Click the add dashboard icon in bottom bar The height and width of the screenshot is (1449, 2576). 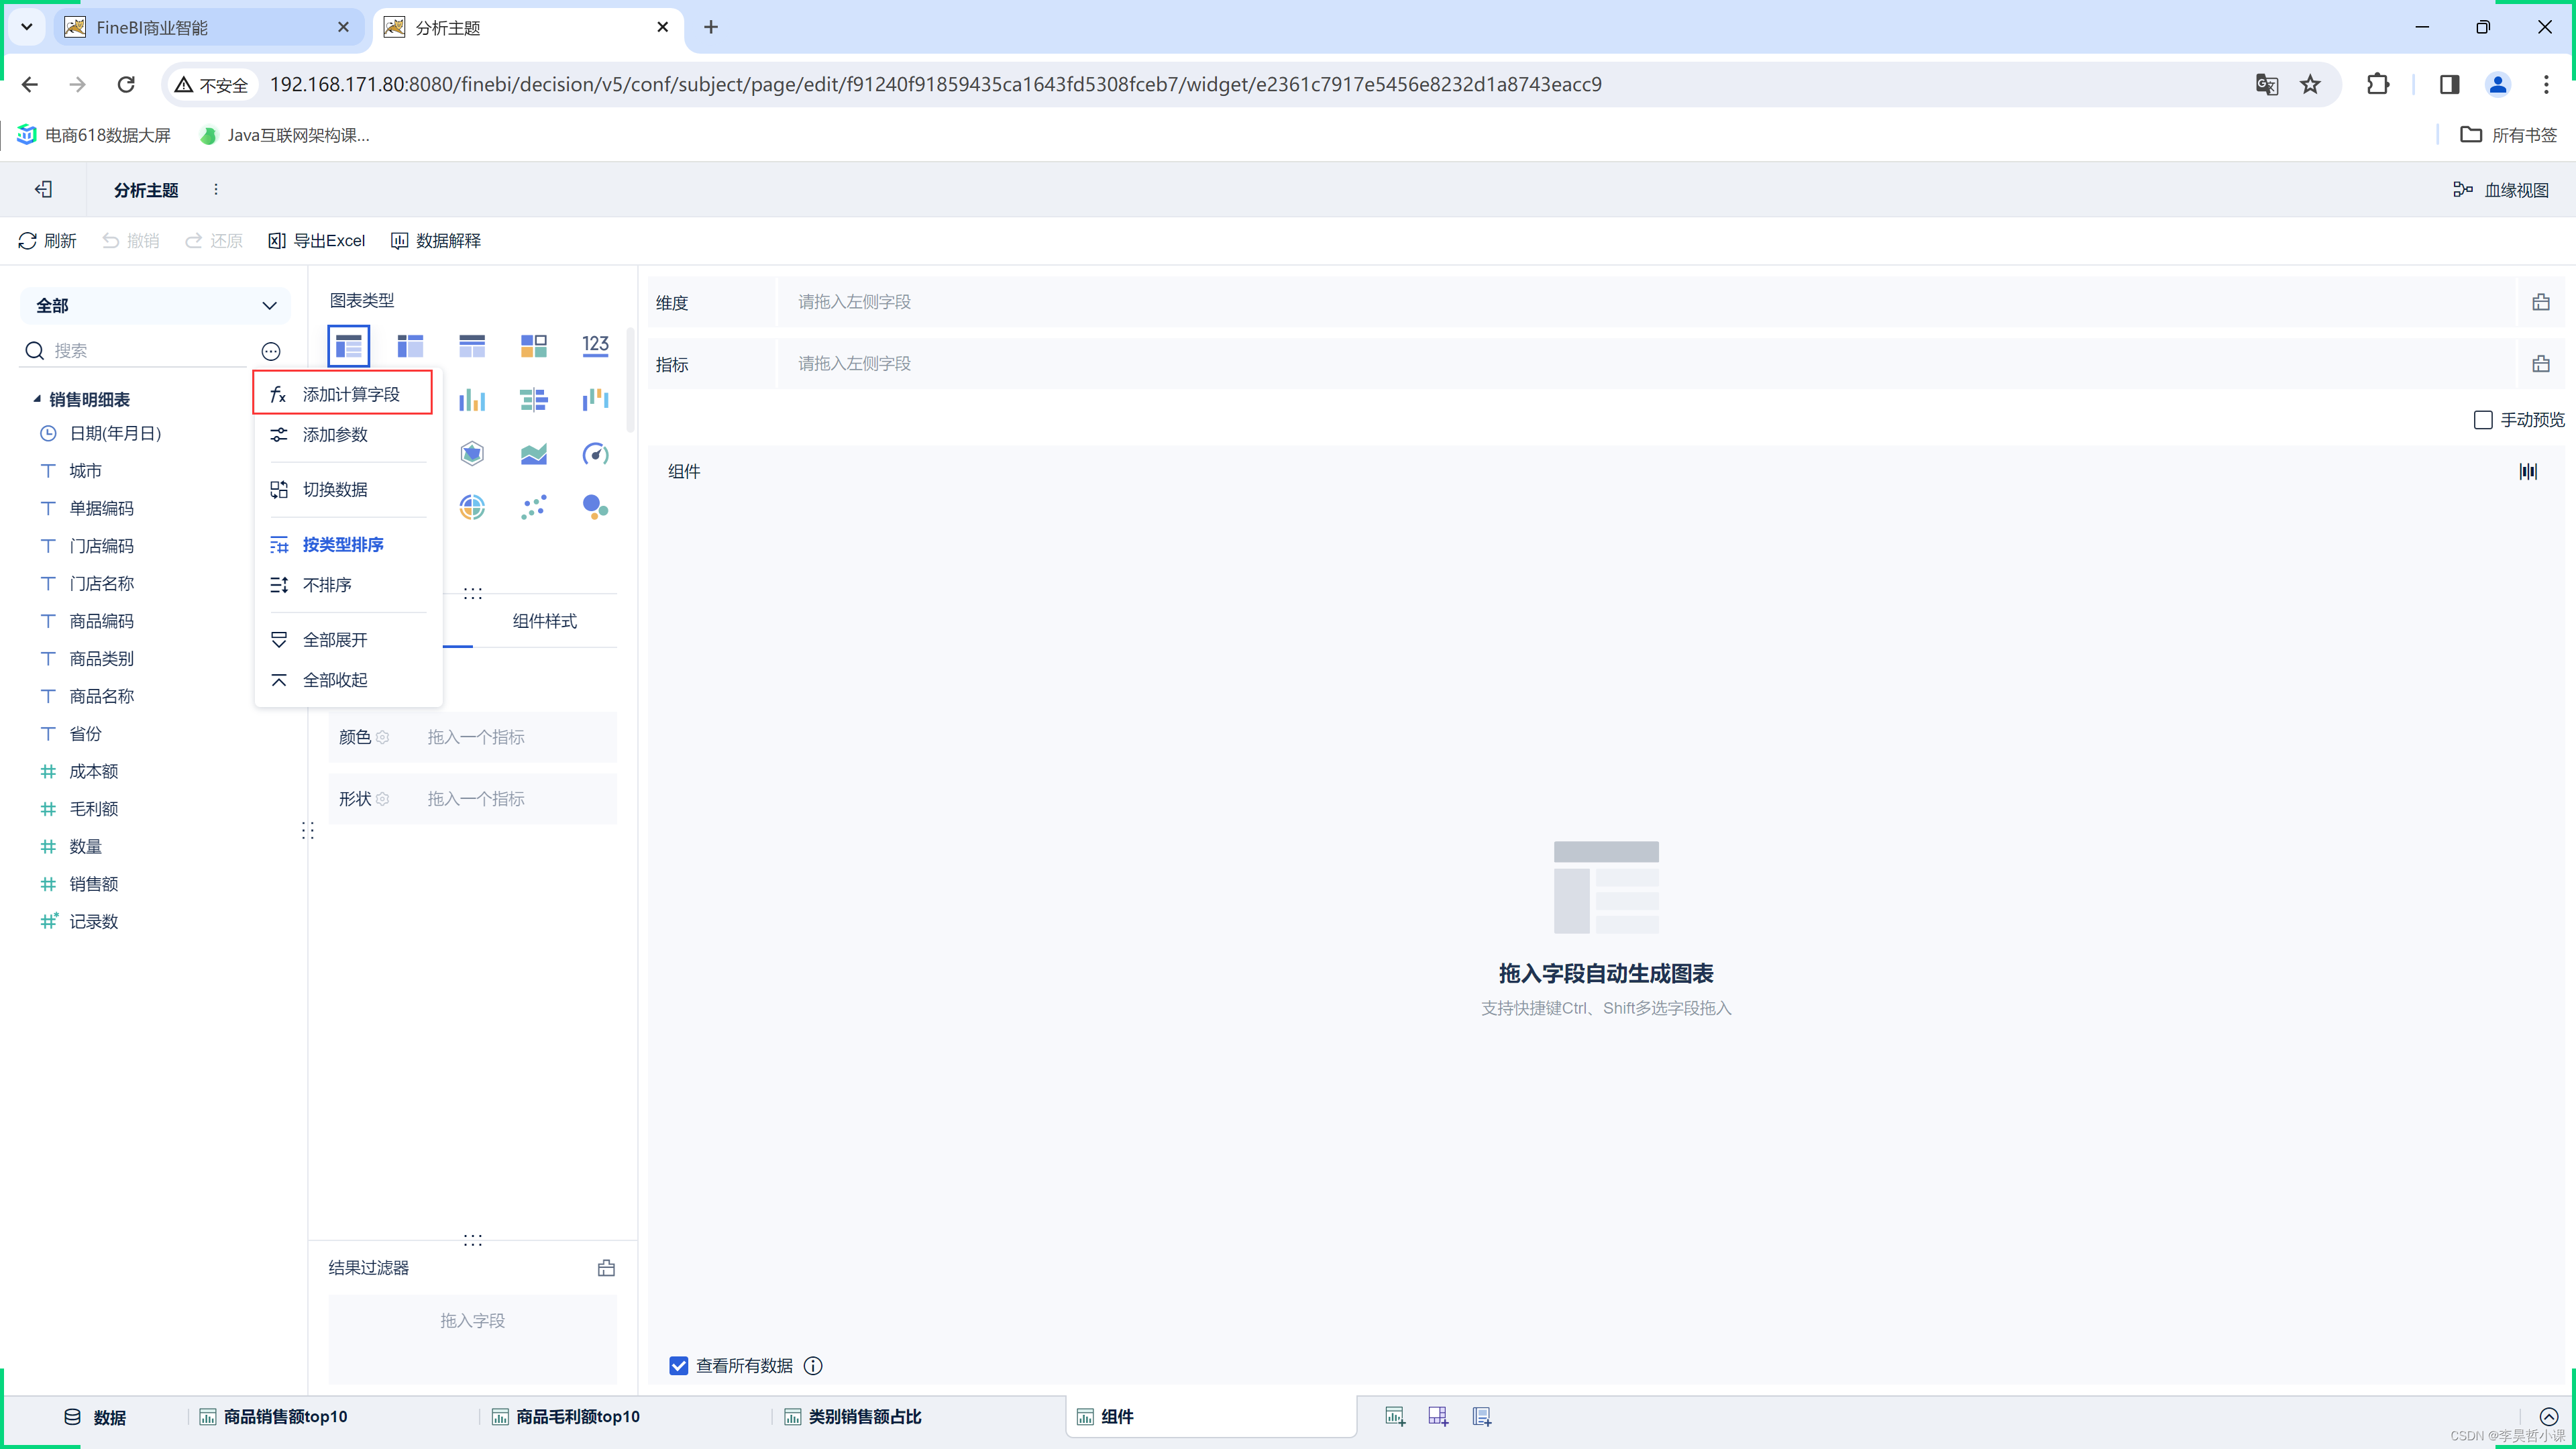coord(1438,1416)
